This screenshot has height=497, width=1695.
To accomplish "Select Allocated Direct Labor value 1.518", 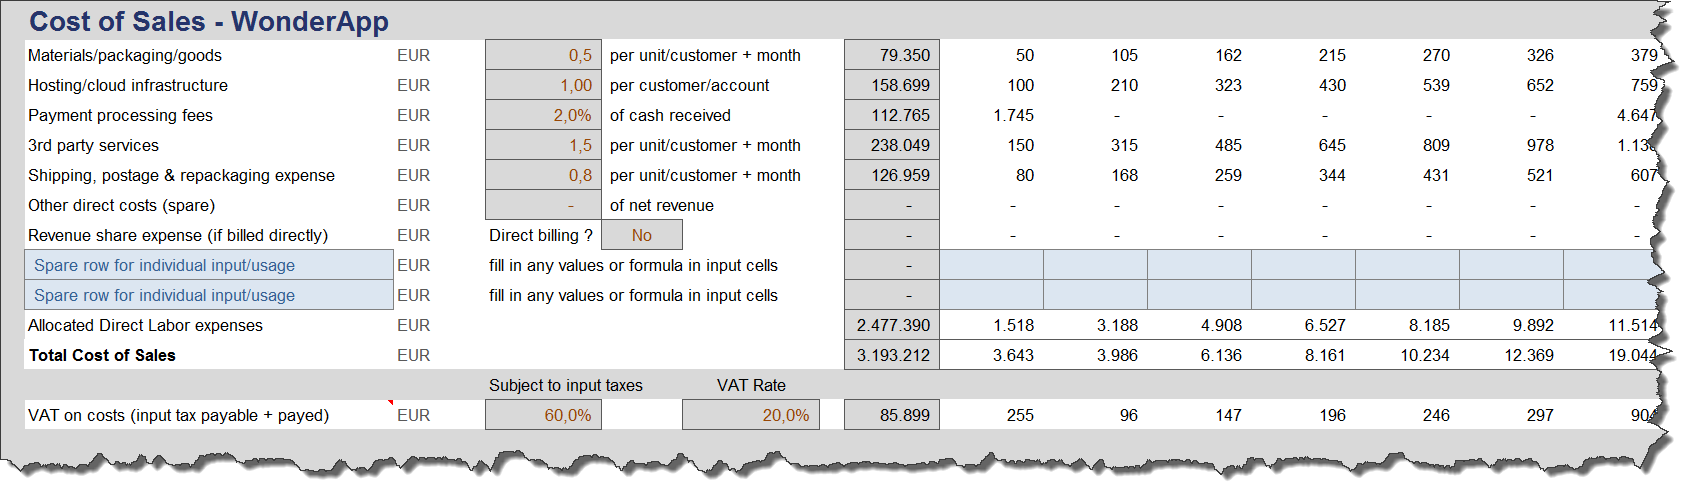I will (x=1014, y=326).
